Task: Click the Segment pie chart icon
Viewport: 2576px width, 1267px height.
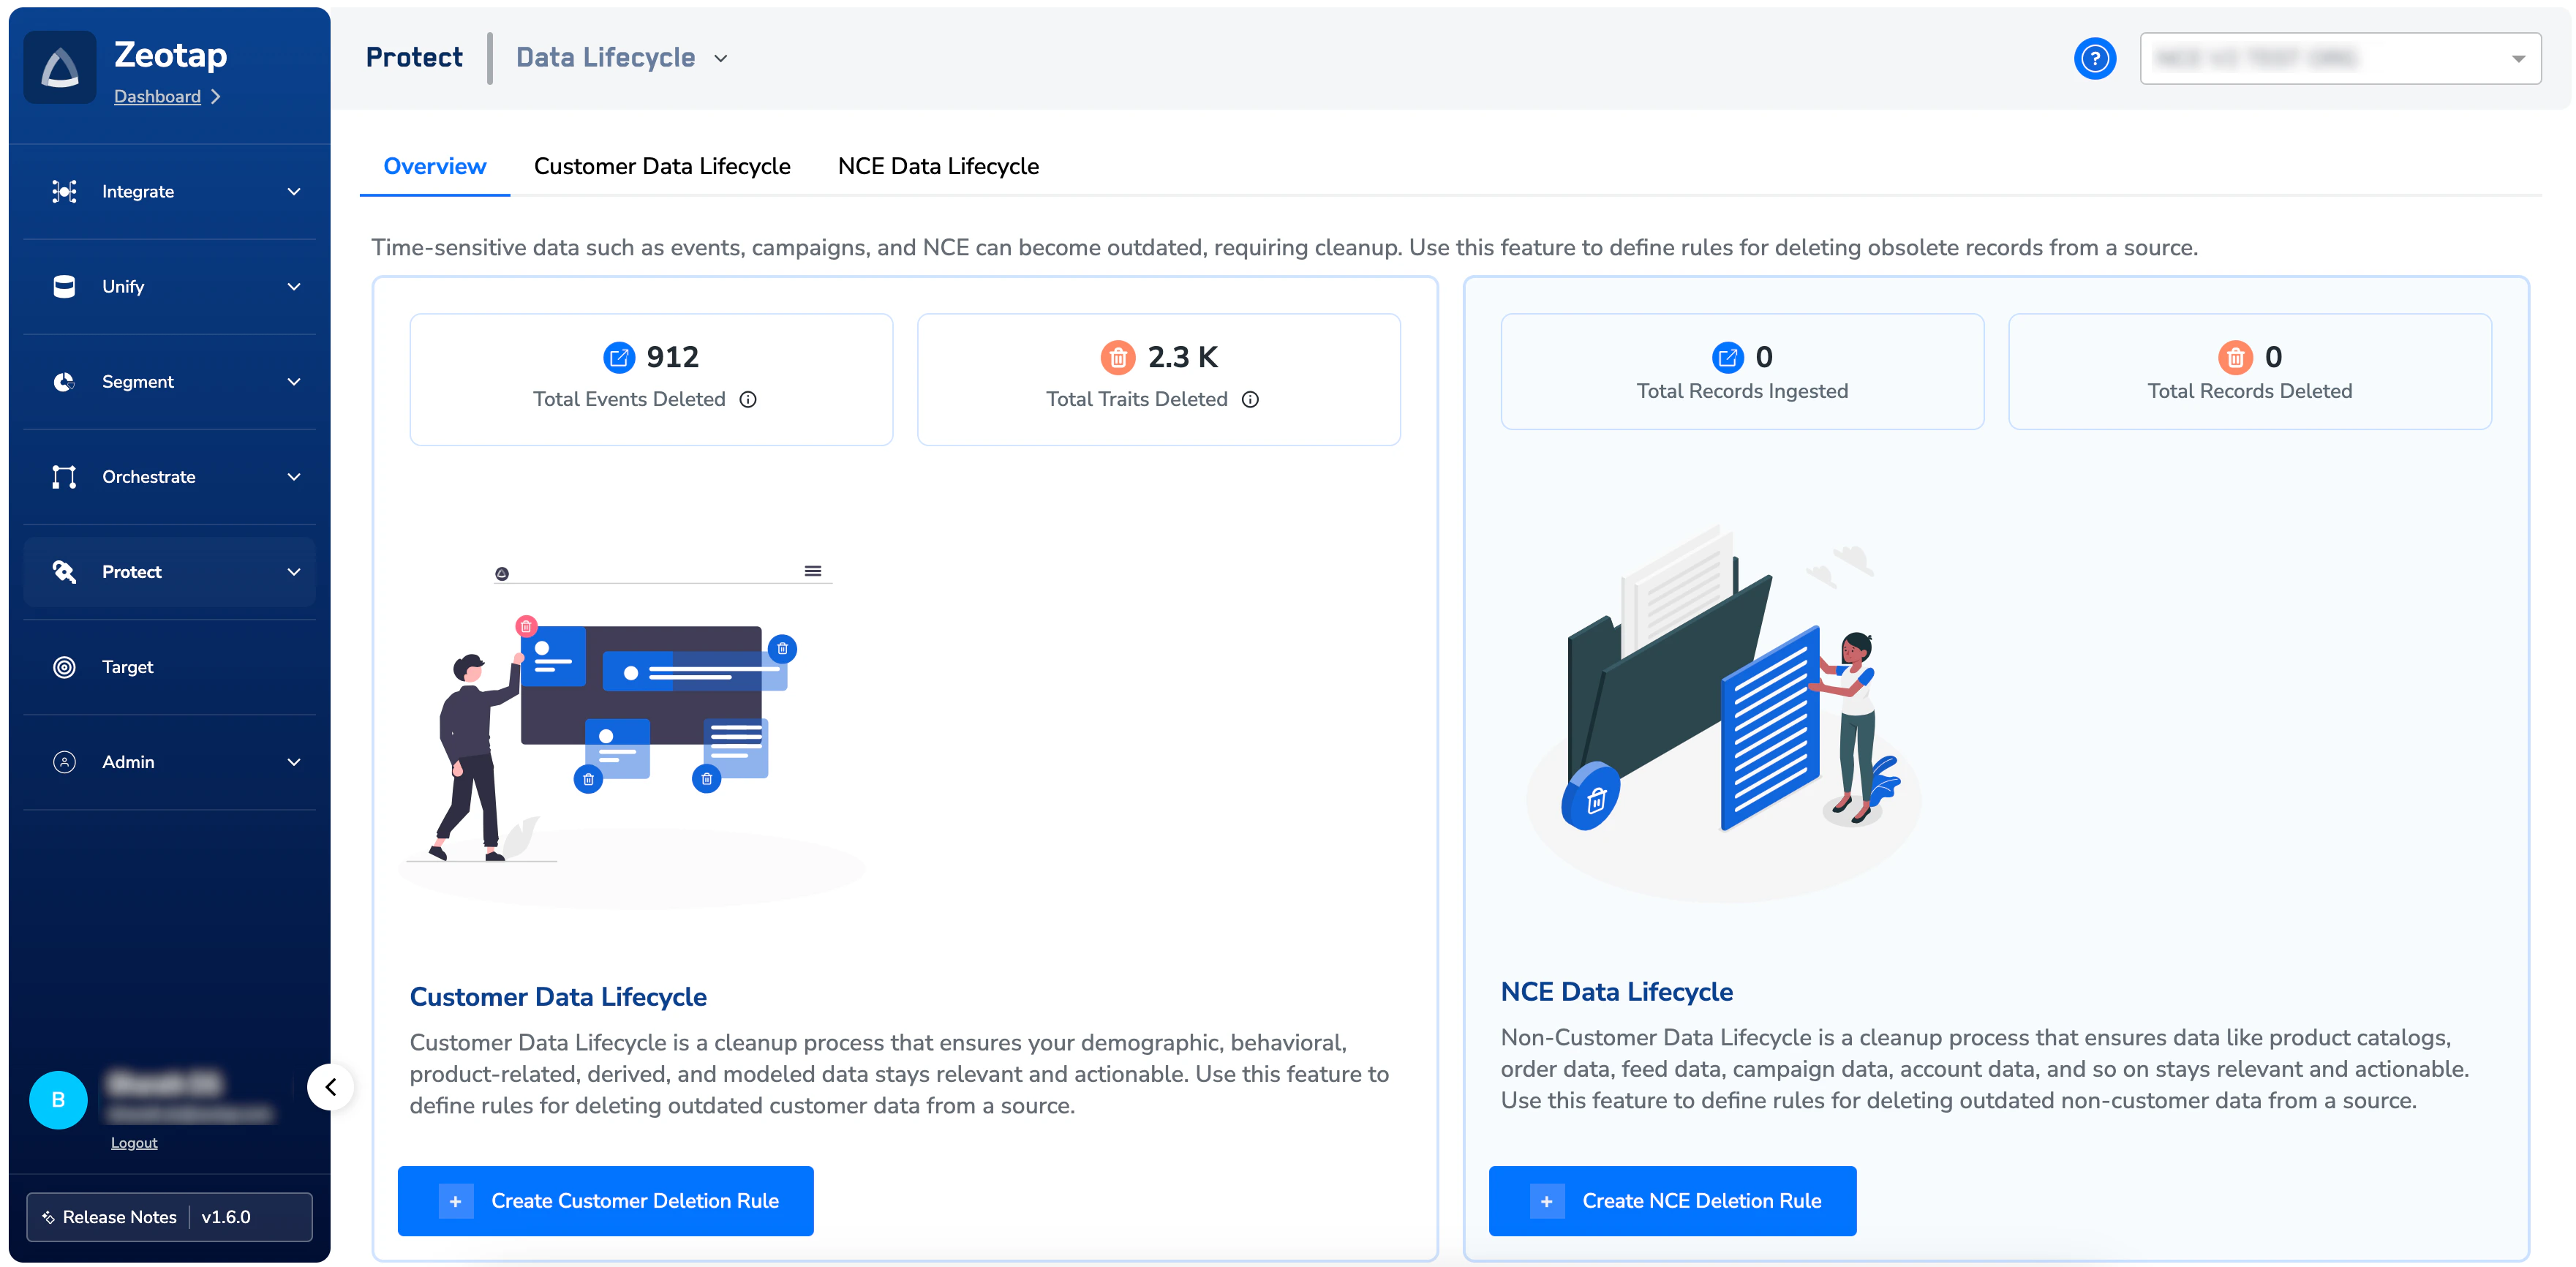Action: (64, 382)
